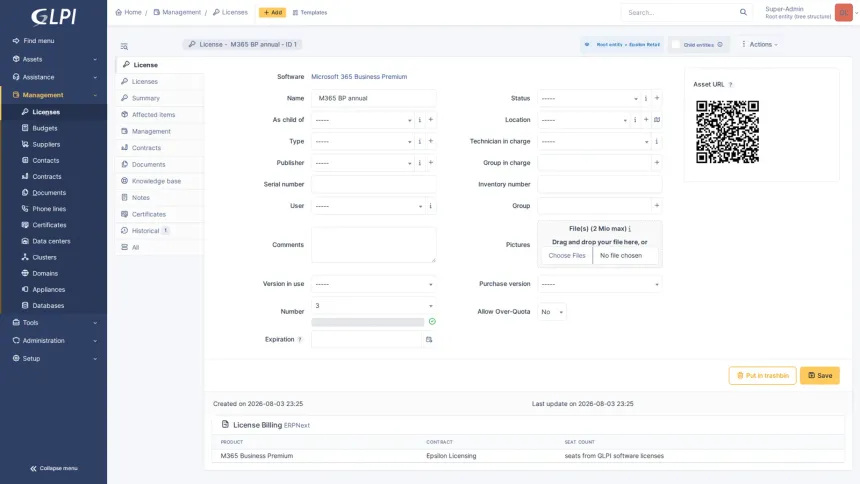Add a new Location with plus icon
This screenshot has height=484, width=860.
coord(646,120)
